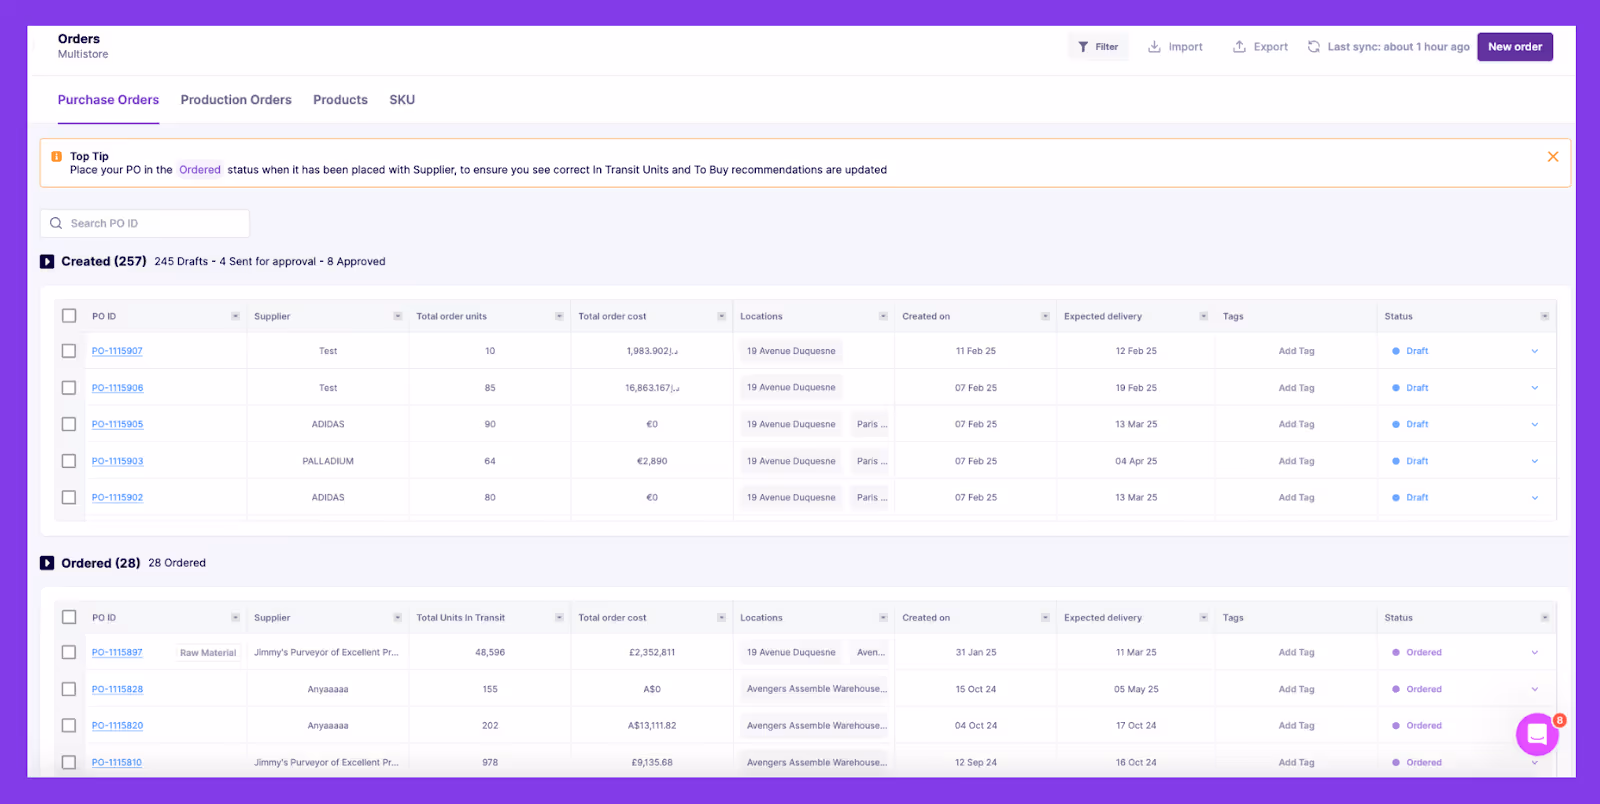
Task: Click Draft status of PO-1115905
Action: [1411, 424]
